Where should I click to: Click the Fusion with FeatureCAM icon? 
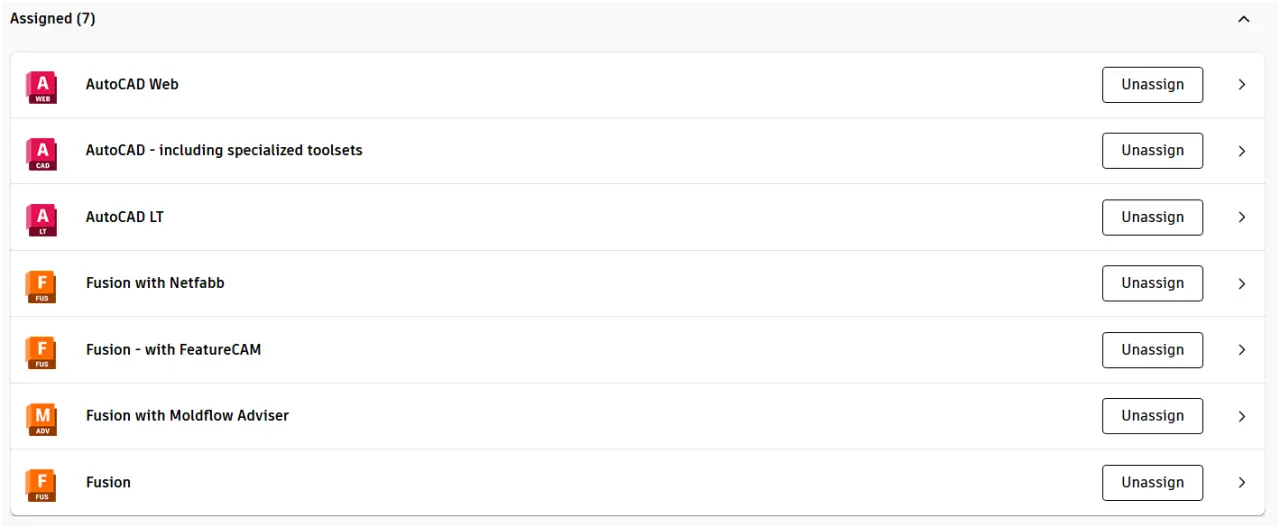click(41, 352)
